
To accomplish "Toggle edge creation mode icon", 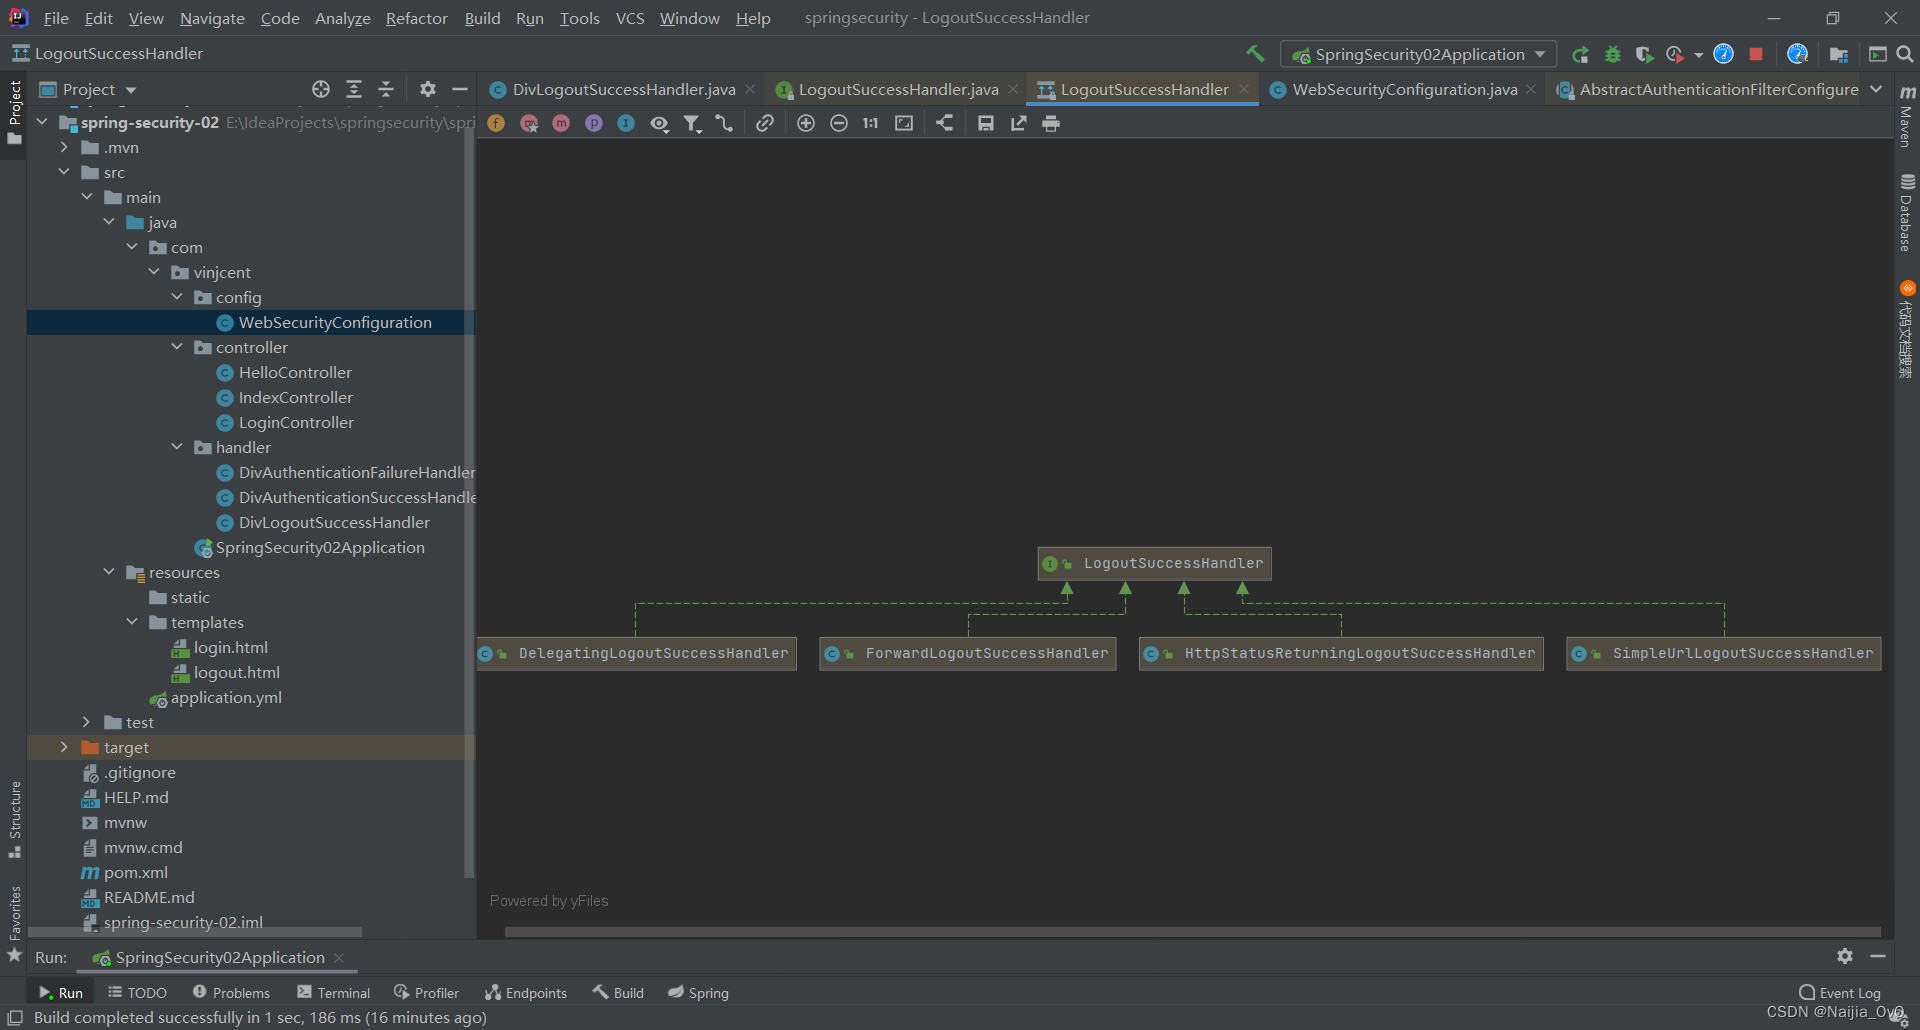I will (724, 123).
